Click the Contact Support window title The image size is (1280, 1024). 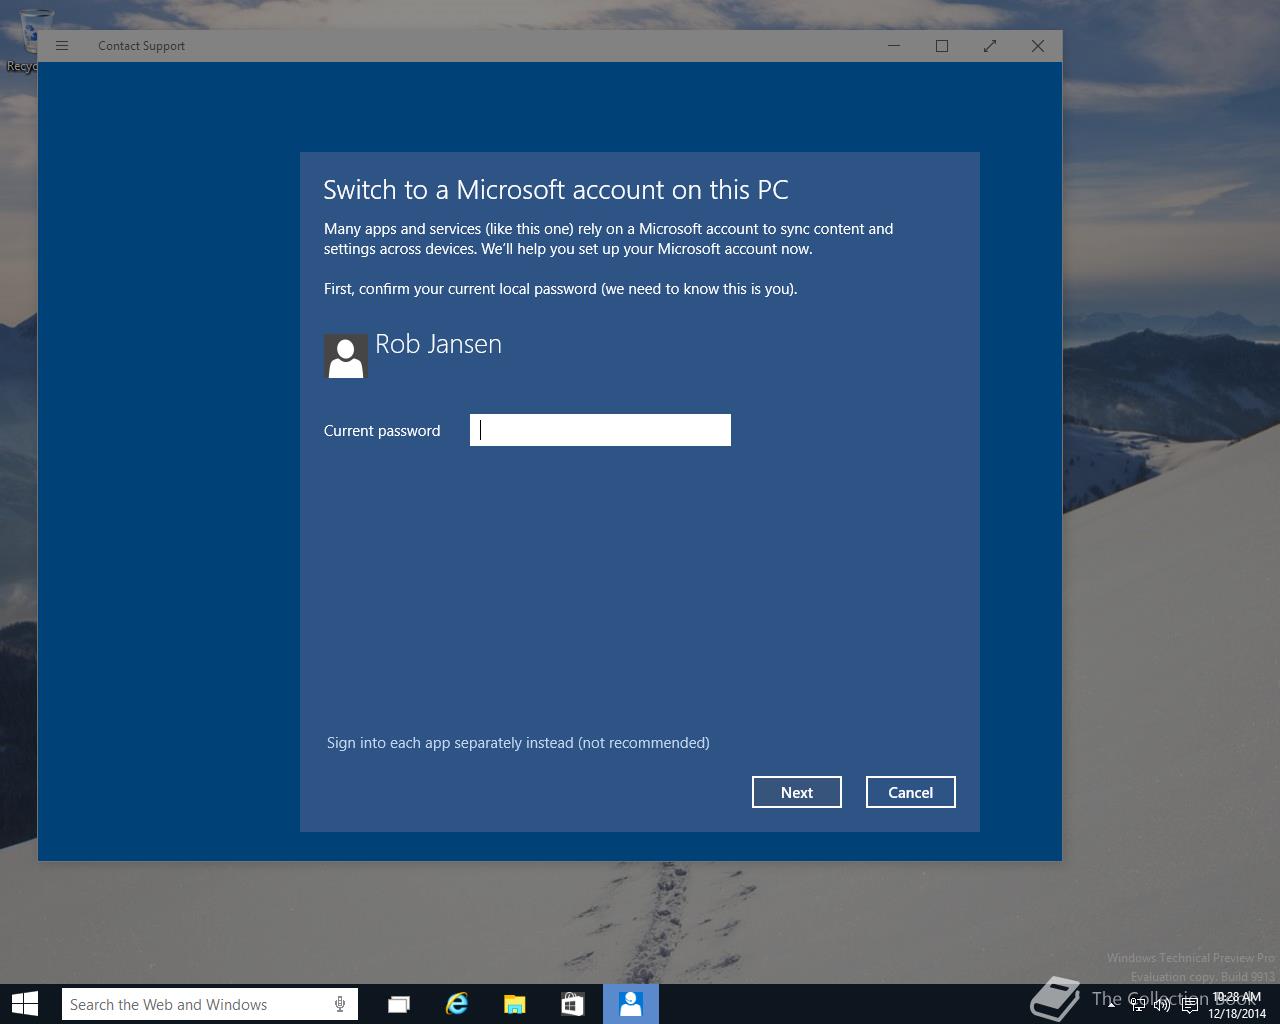pos(141,46)
